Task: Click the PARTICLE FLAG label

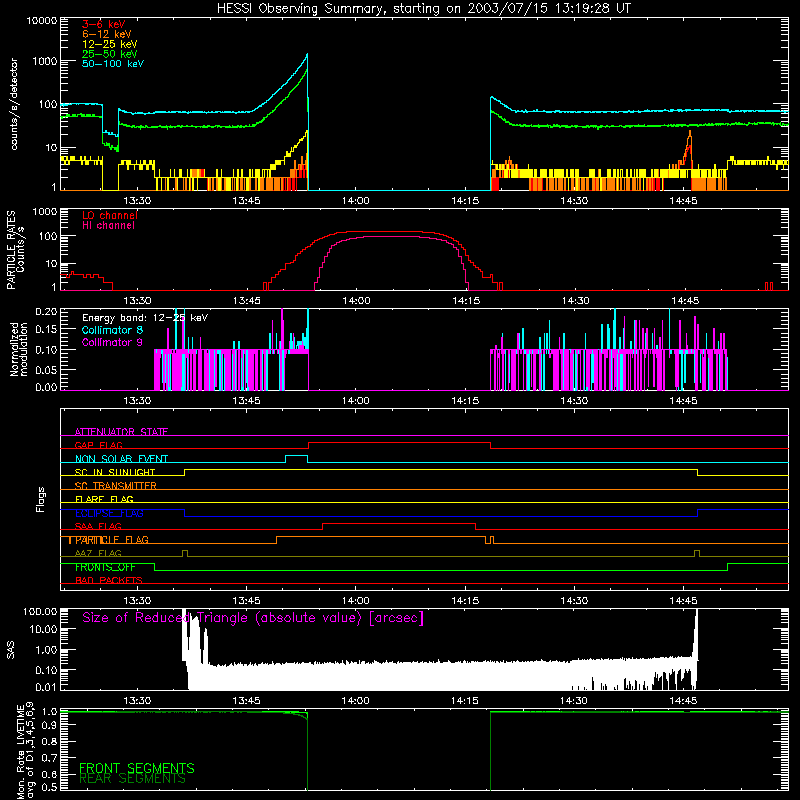Action: point(112,540)
